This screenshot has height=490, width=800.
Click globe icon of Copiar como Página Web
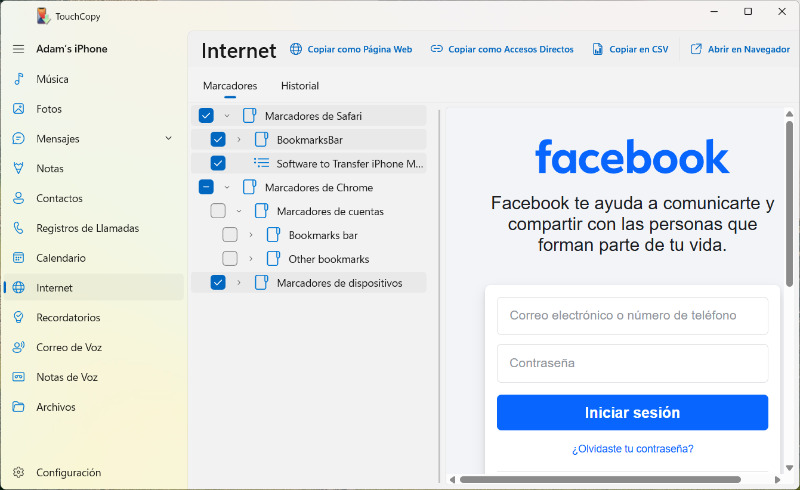296,49
